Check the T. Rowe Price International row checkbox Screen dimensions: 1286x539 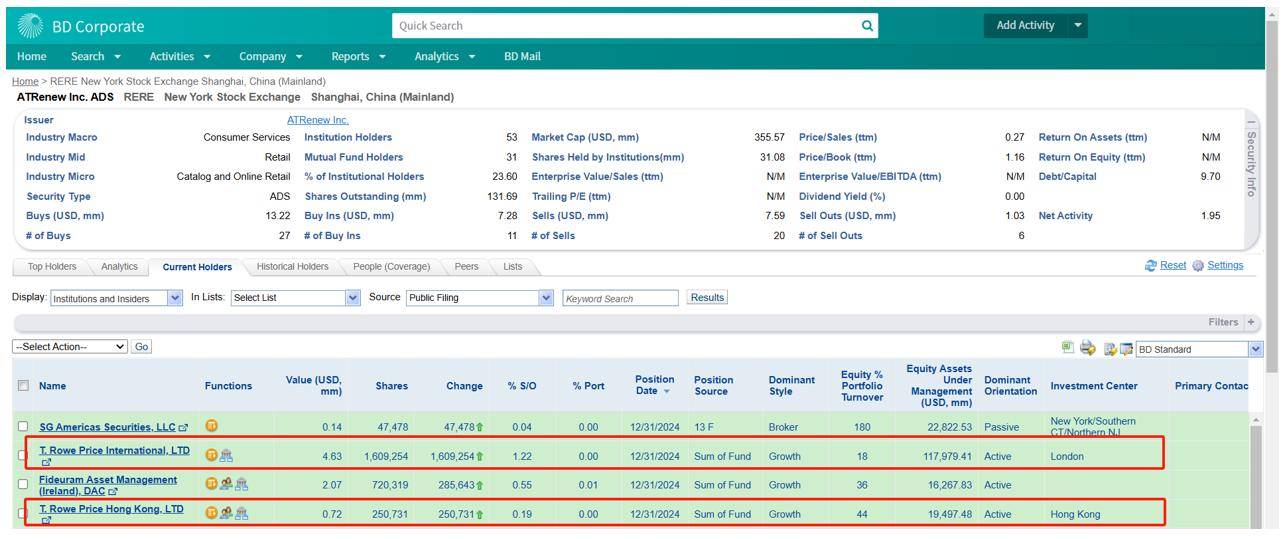[23, 457]
